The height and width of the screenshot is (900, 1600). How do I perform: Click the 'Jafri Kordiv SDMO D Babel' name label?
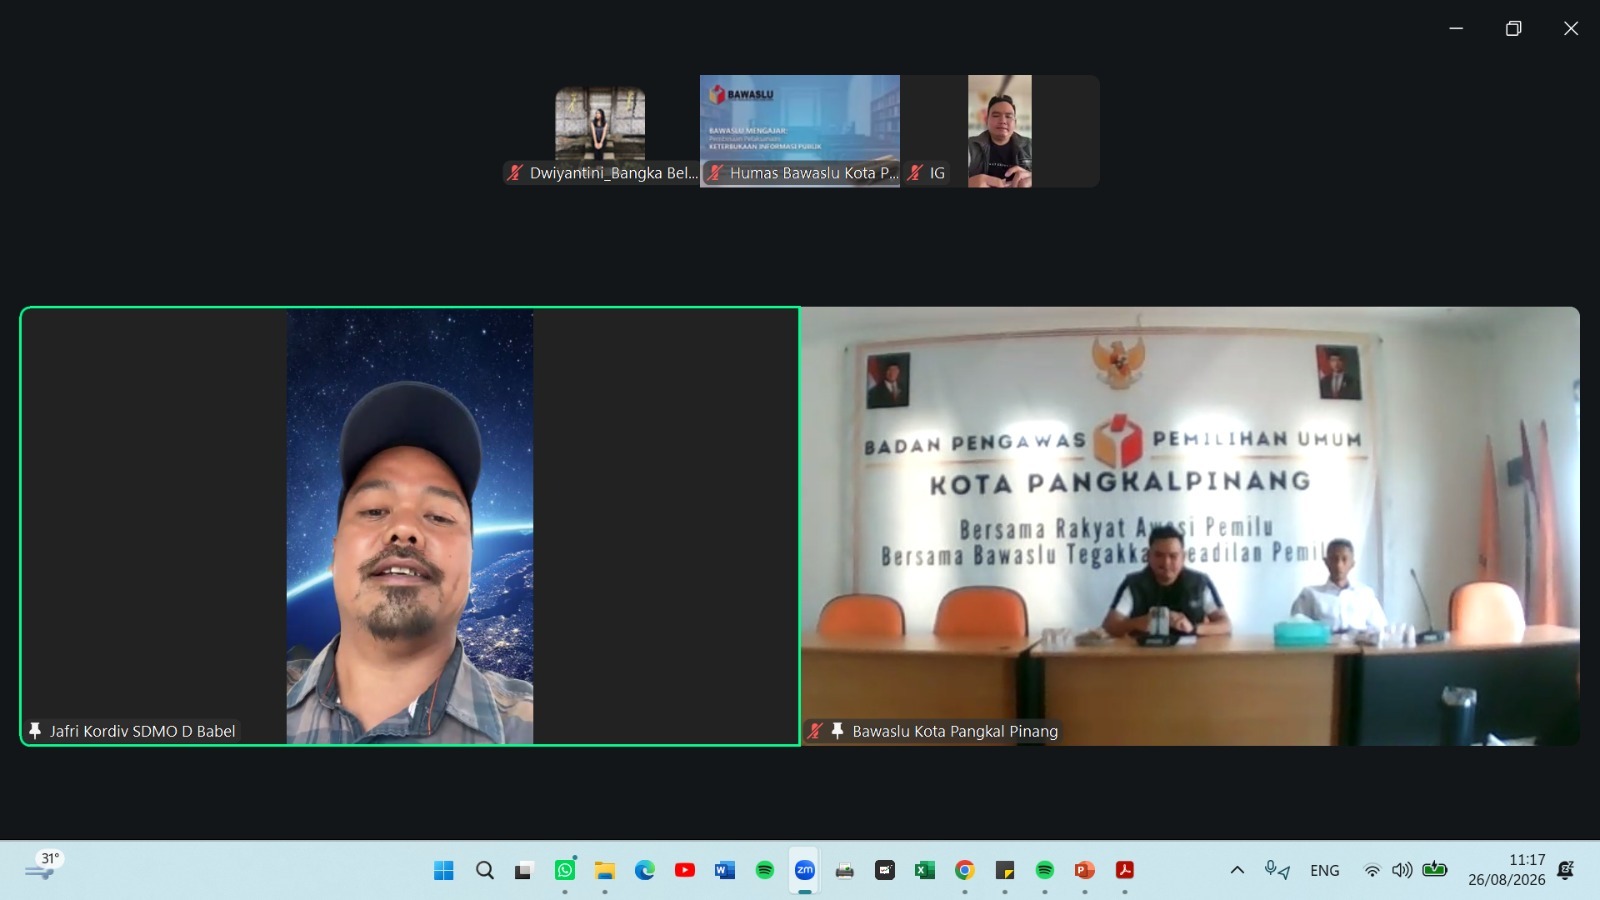[x=143, y=731]
